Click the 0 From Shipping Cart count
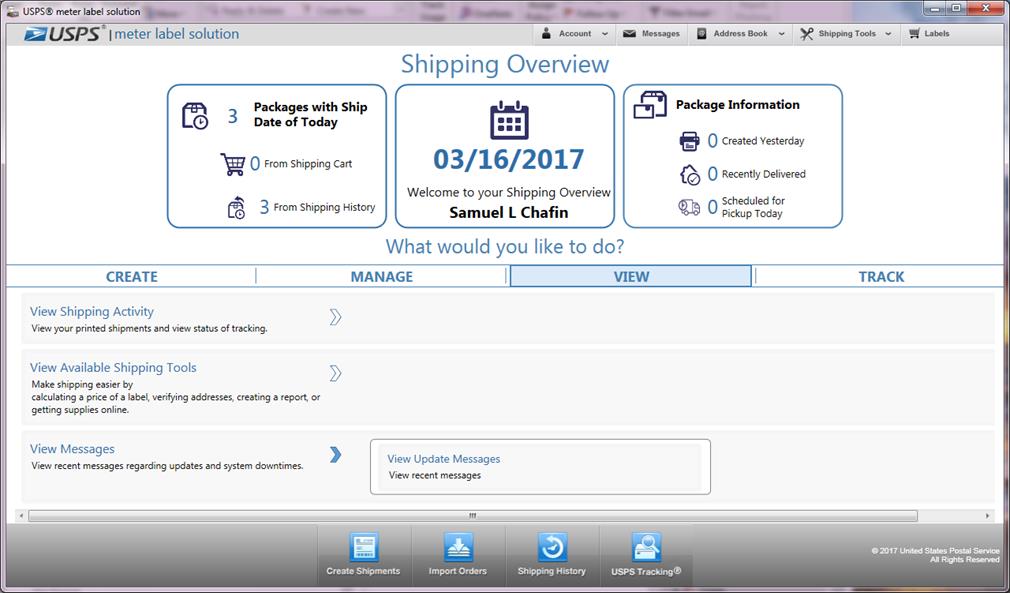The width and height of the screenshot is (1010, 593). click(255, 164)
